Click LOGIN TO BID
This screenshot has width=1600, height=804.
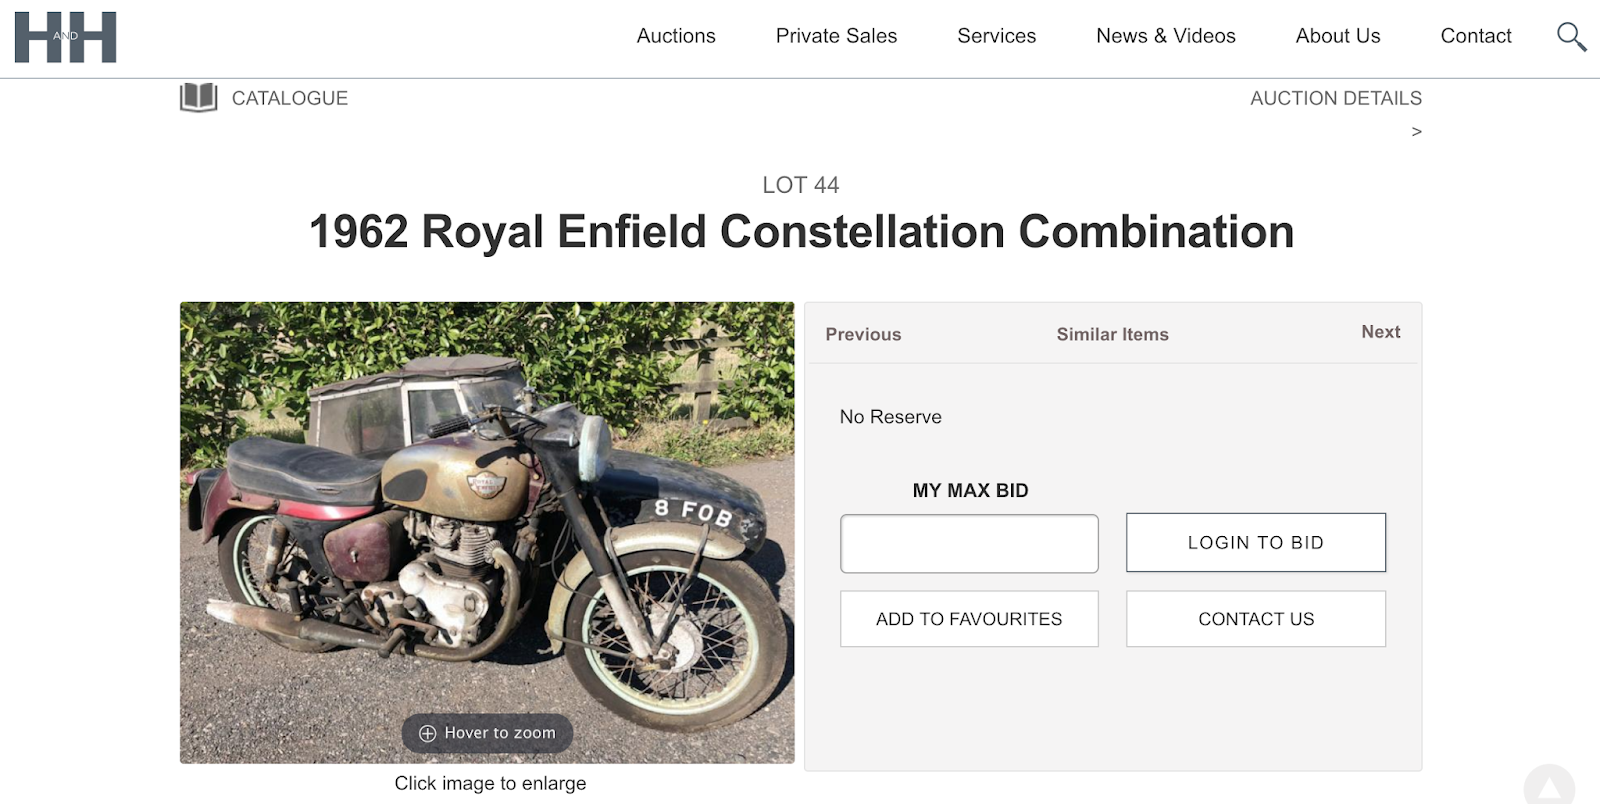coord(1255,542)
